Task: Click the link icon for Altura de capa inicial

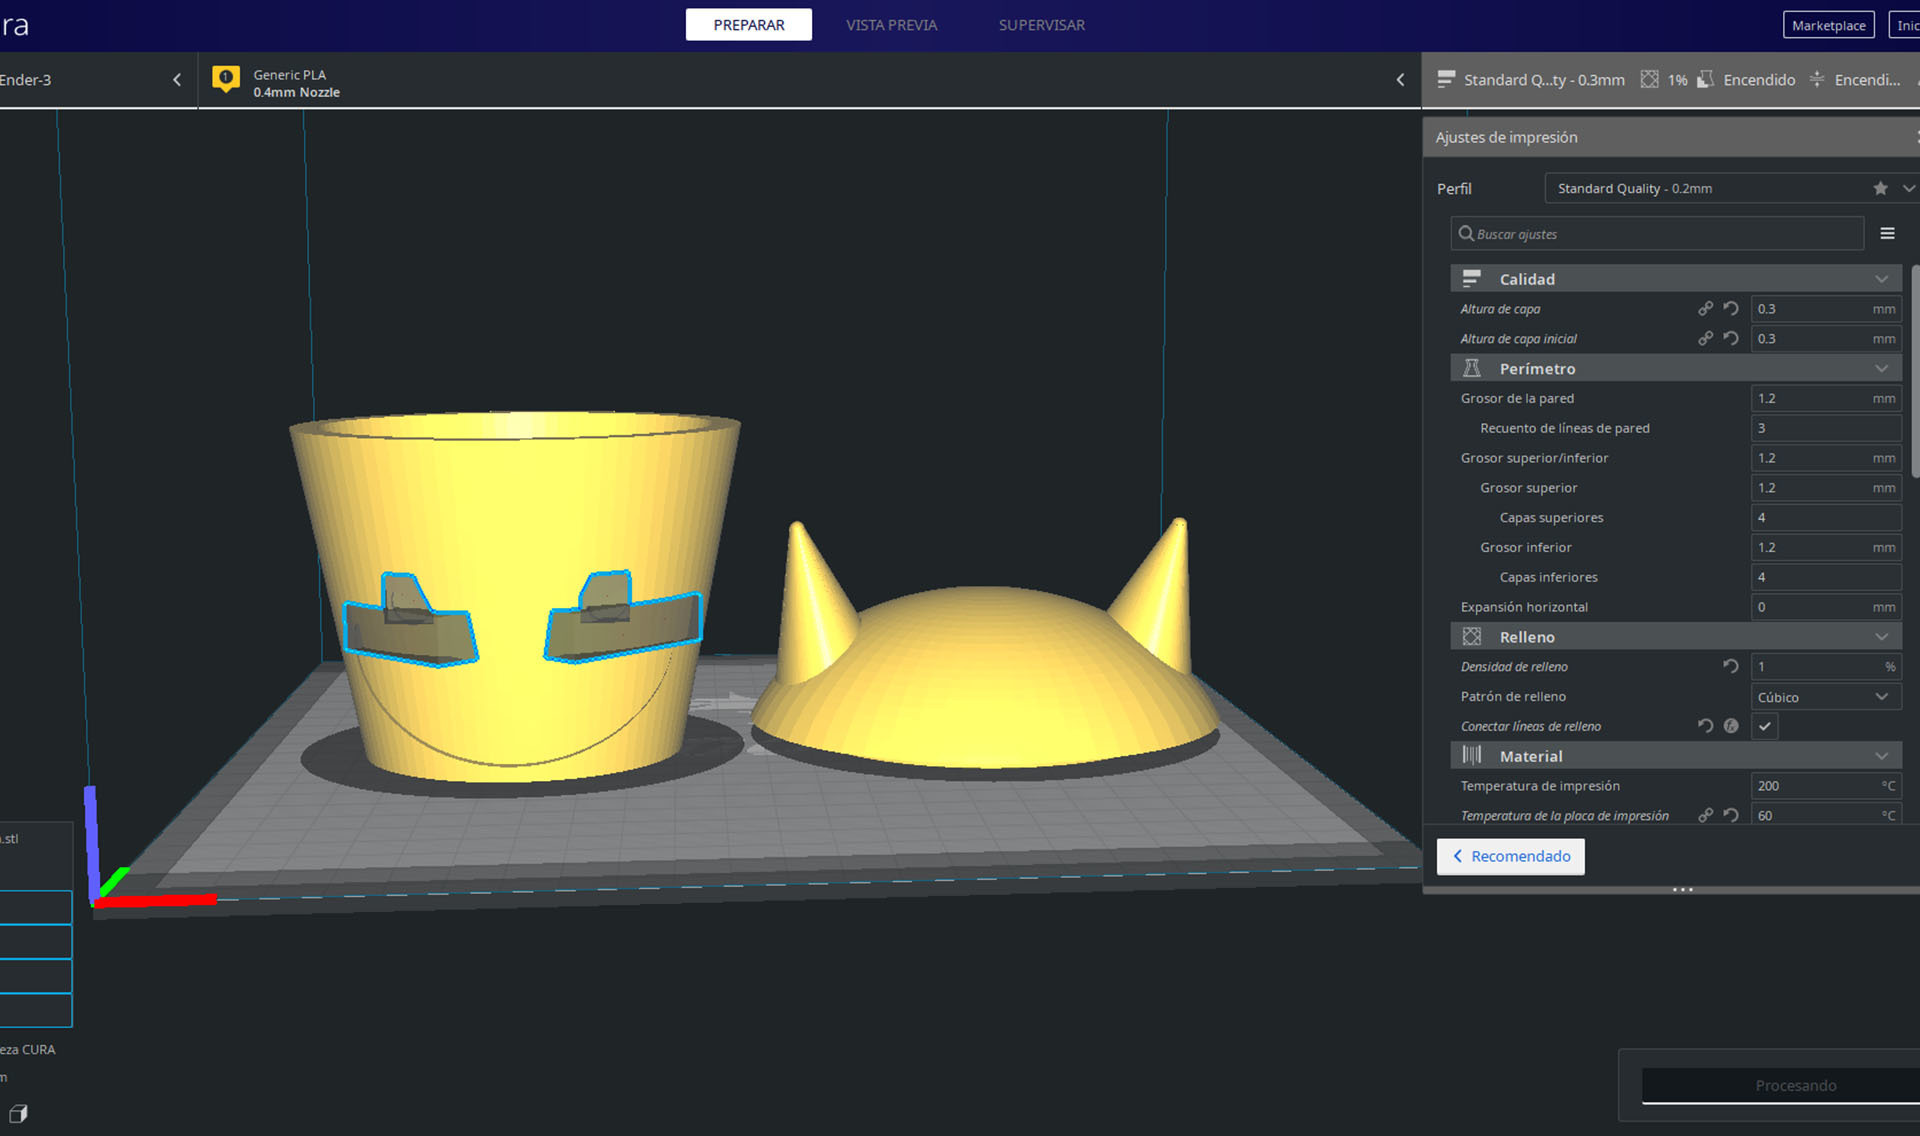Action: [x=1705, y=339]
